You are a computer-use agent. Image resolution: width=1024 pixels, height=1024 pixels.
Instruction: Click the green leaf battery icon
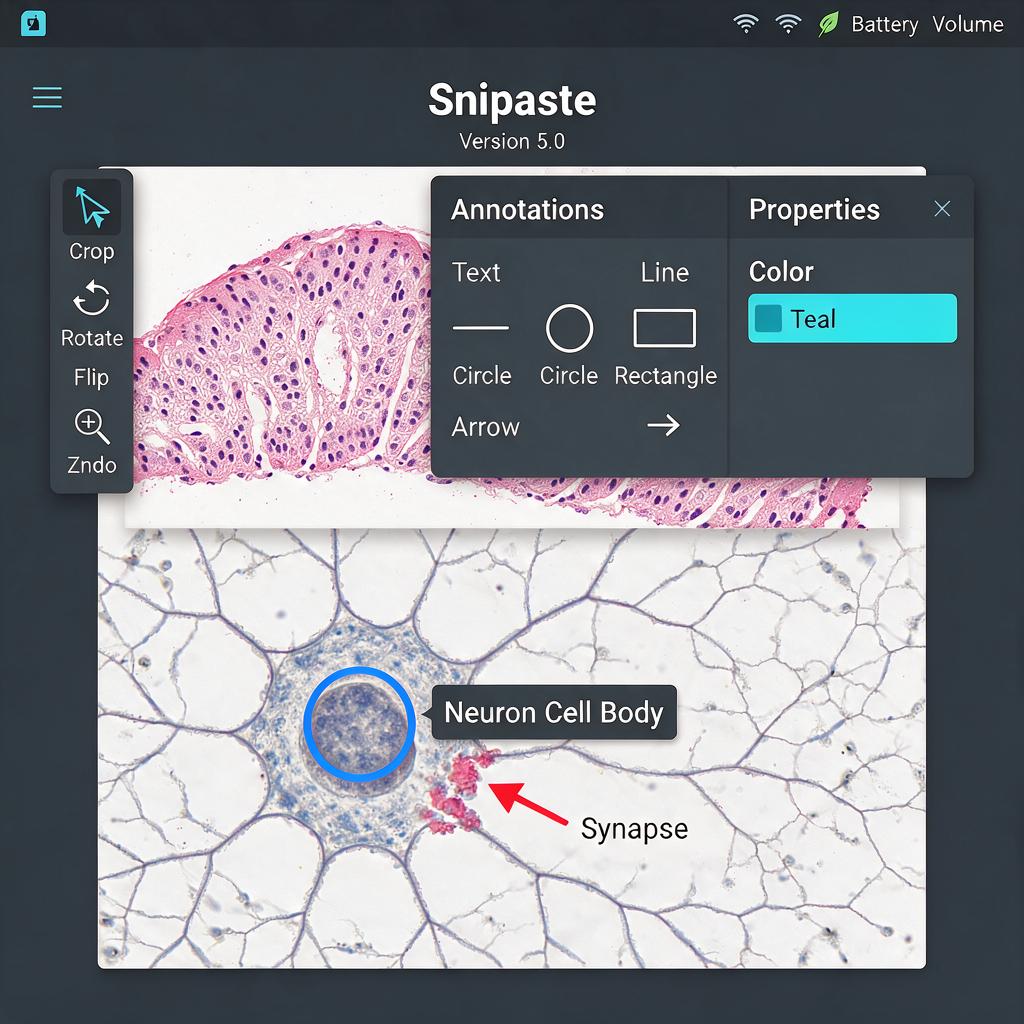[828, 25]
